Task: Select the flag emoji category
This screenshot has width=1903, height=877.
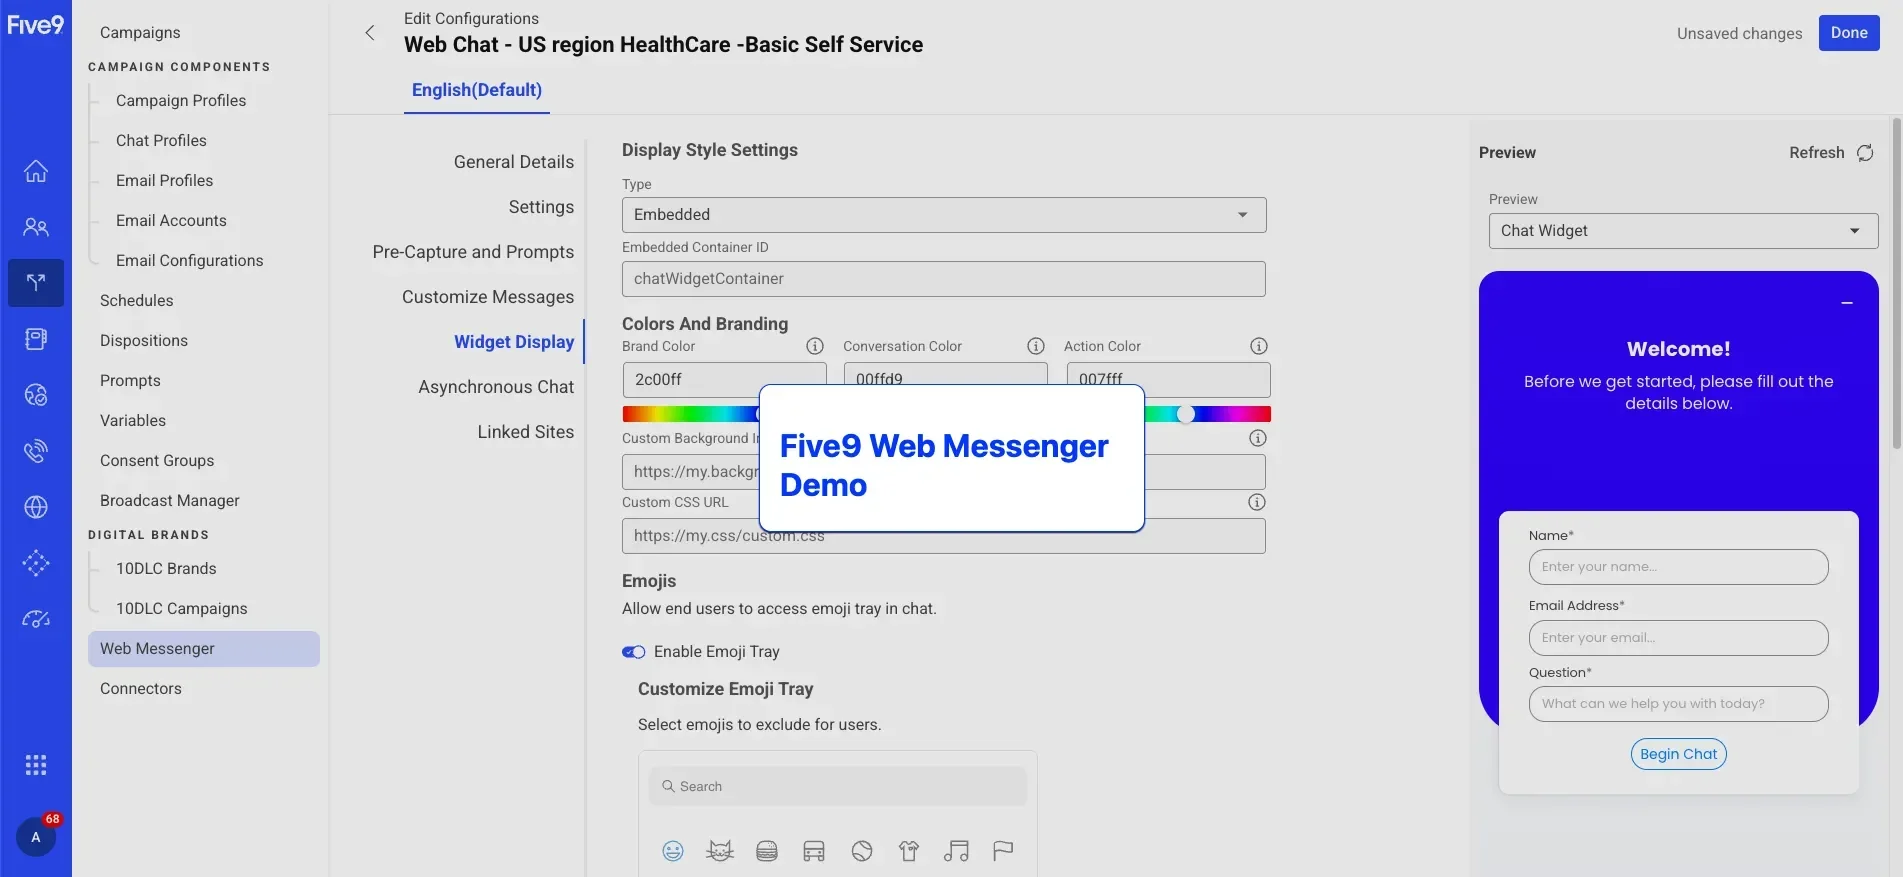Action: pyautogui.click(x=1003, y=851)
